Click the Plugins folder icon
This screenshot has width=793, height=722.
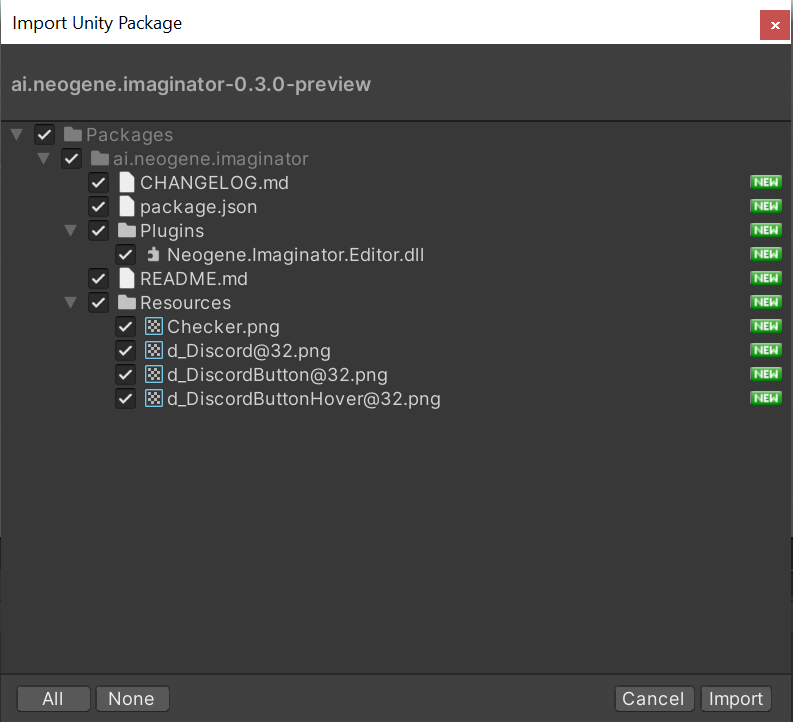[x=126, y=231]
